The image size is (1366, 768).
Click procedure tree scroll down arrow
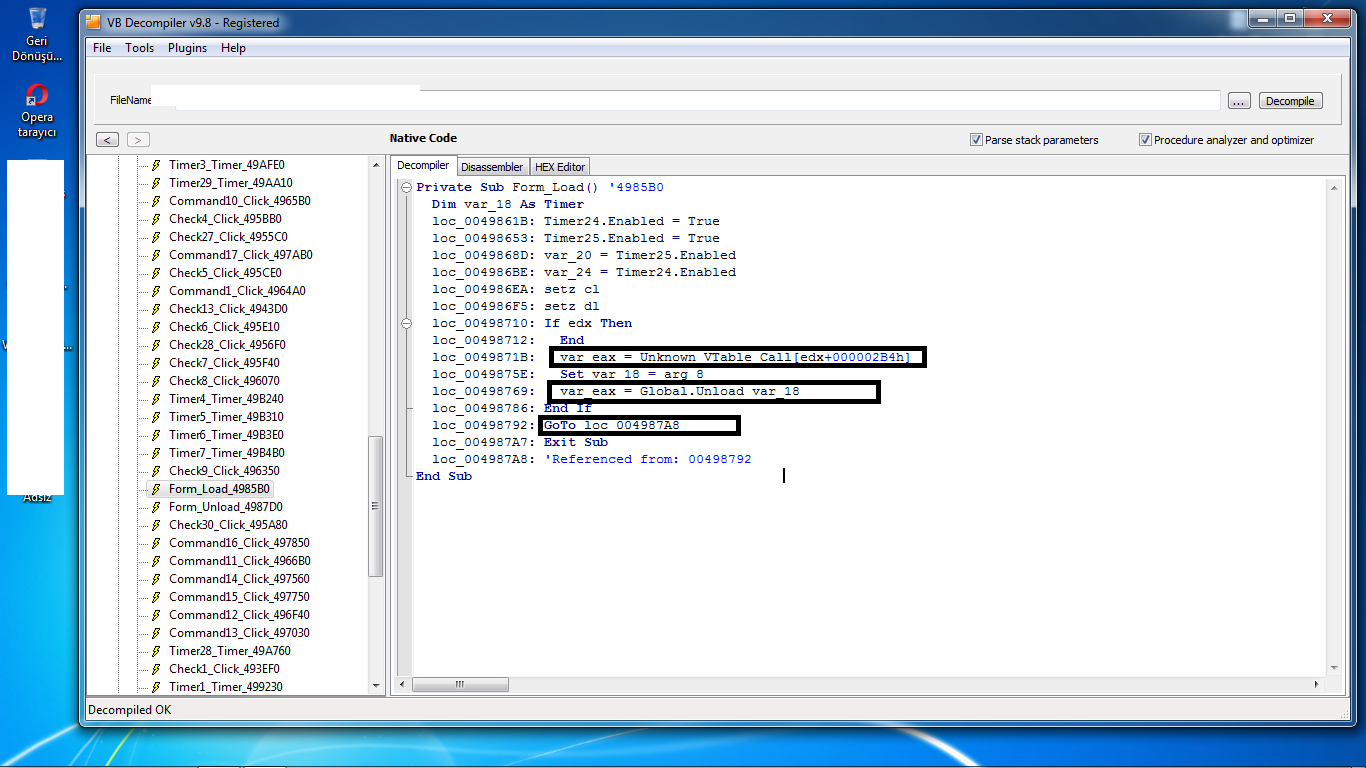click(x=376, y=686)
